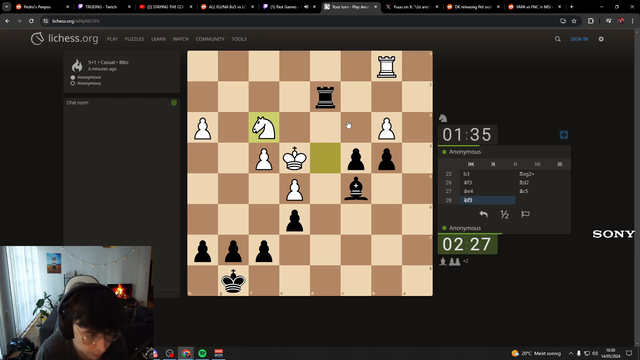This screenshot has width=640, height=360.
Task: Mute audio on Riot Games tab
Action: coord(306,7)
